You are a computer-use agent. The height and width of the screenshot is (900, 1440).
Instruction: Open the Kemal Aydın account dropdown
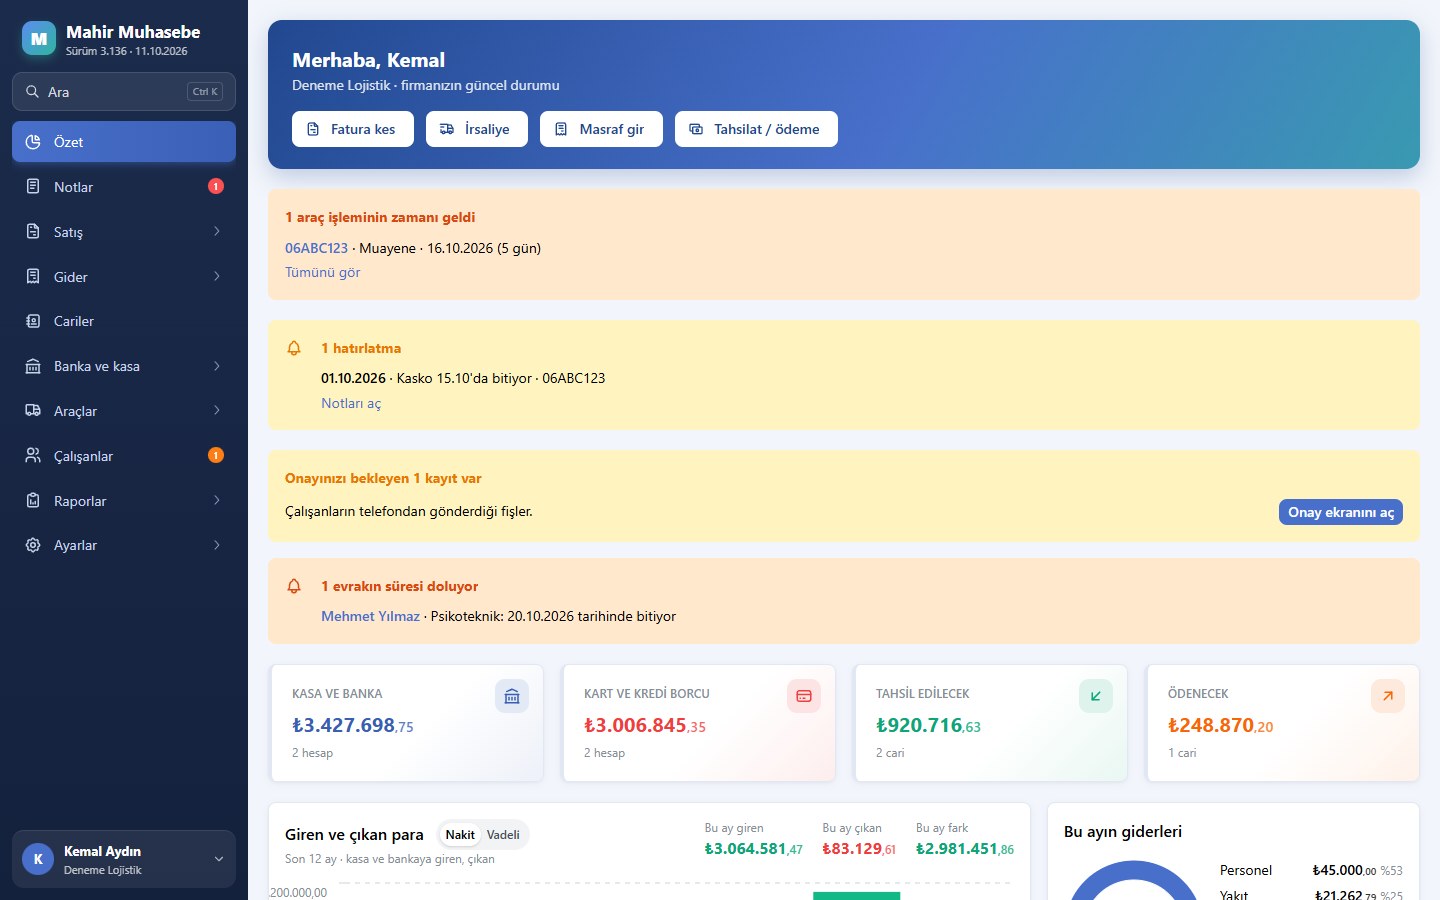point(124,859)
